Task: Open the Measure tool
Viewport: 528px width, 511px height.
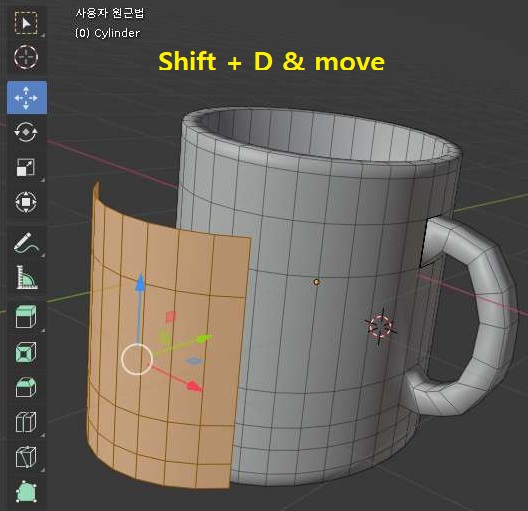Action: click(x=26, y=277)
